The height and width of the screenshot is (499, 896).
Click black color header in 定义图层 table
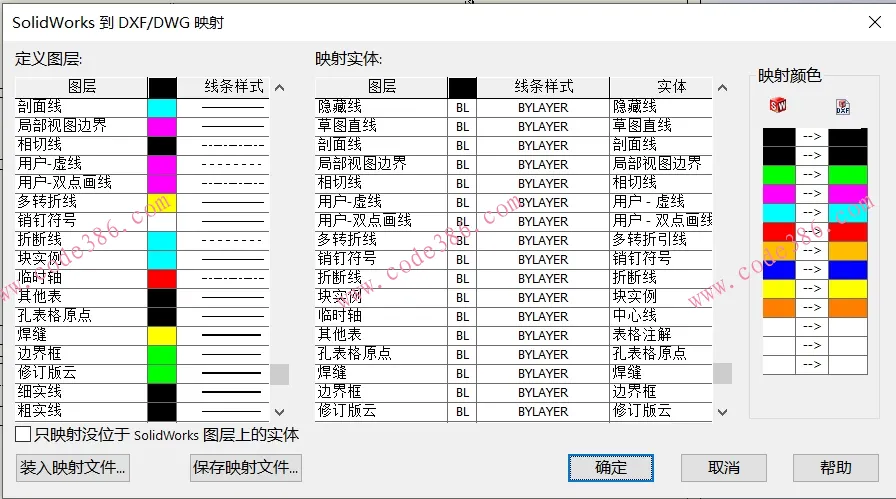pos(162,87)
